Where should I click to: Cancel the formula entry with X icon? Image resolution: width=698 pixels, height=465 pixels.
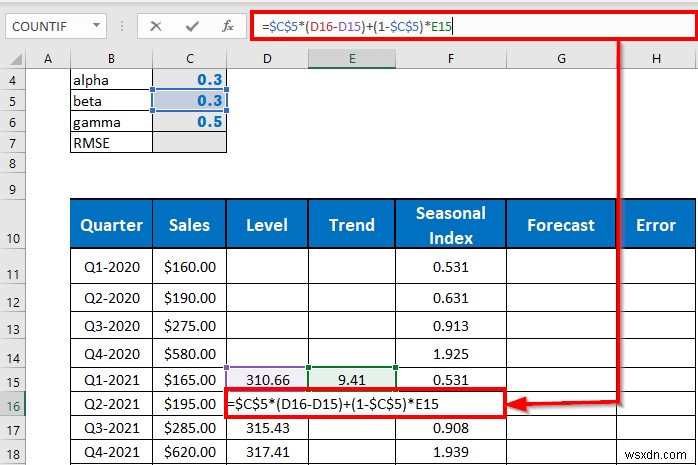coord(156,26)
